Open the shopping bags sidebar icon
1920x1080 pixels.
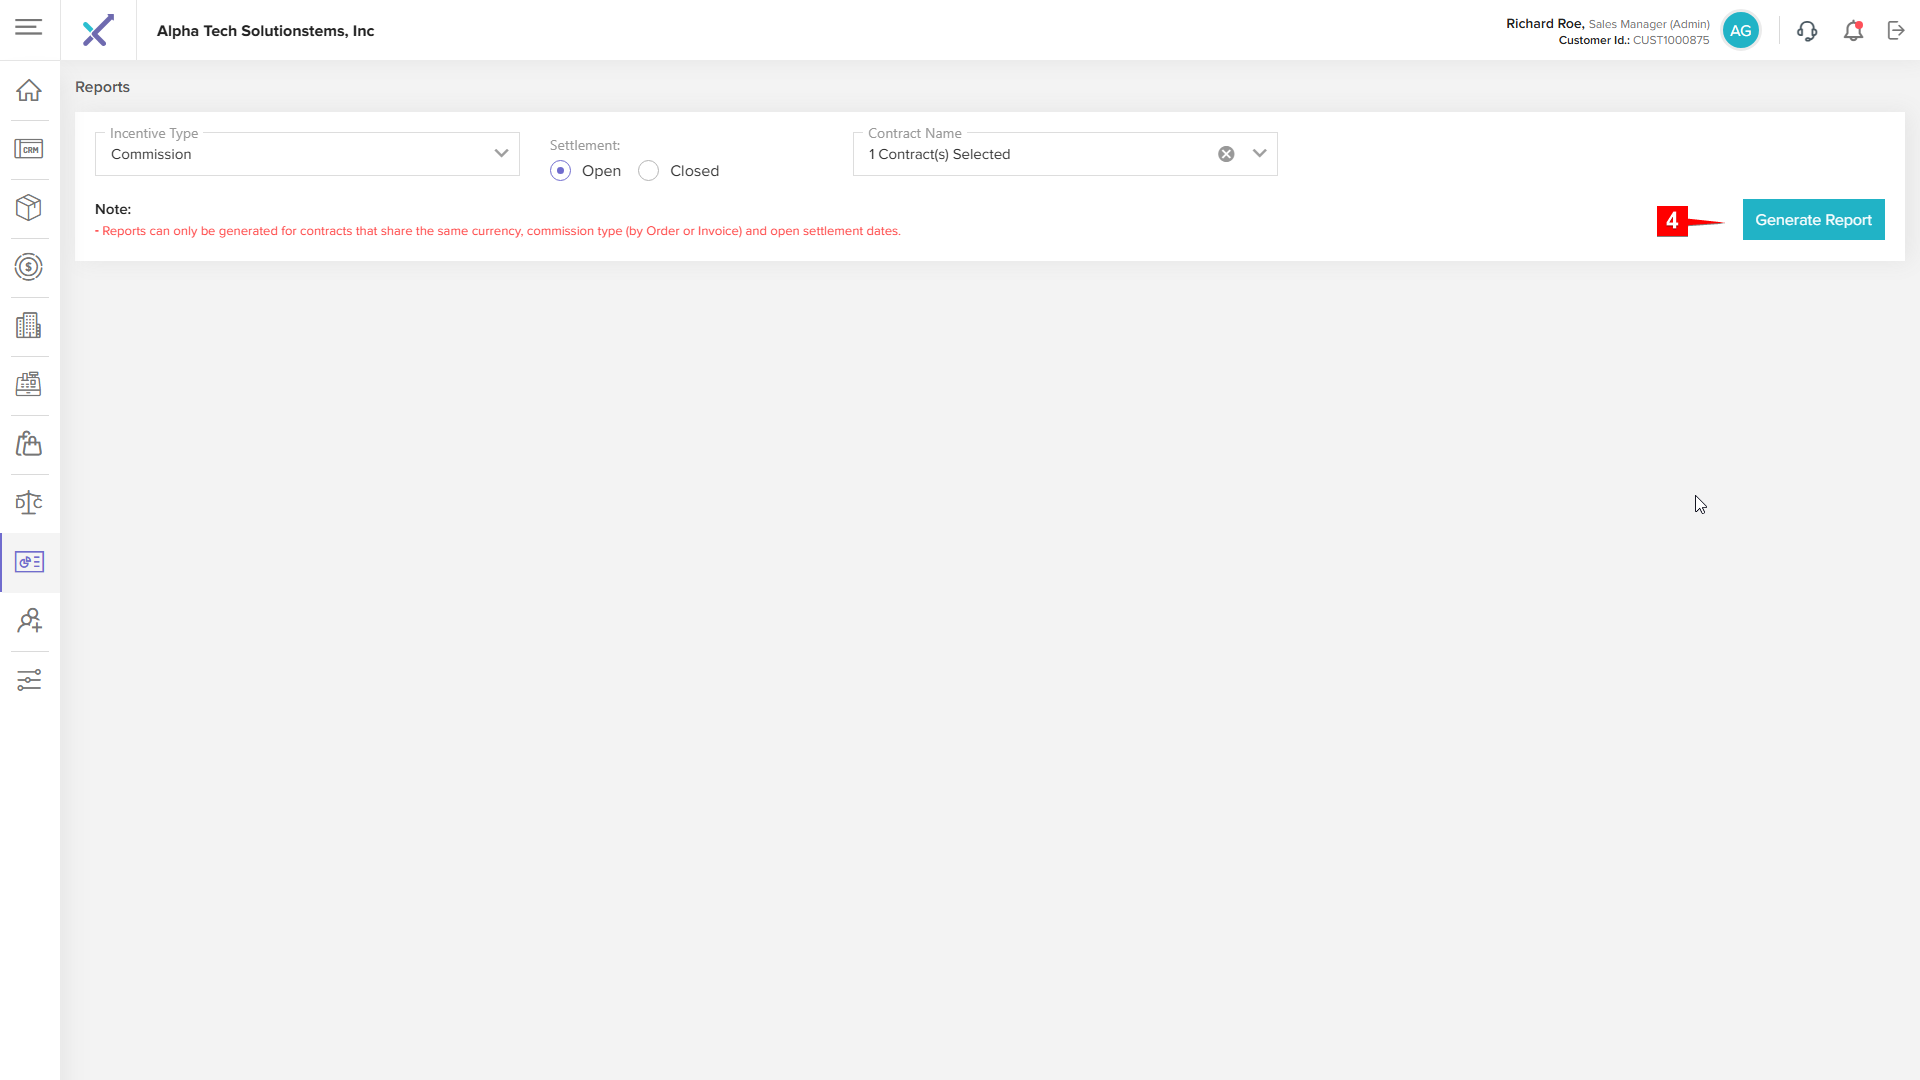pyautogui.click(x=29, y=443)
